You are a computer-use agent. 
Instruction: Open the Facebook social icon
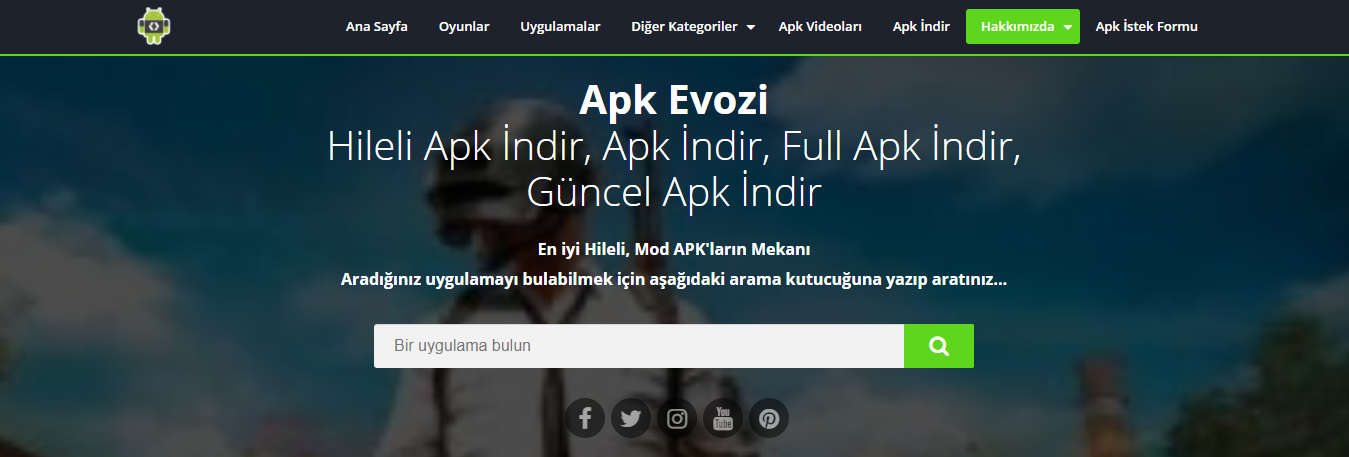(x=585, y=418)
